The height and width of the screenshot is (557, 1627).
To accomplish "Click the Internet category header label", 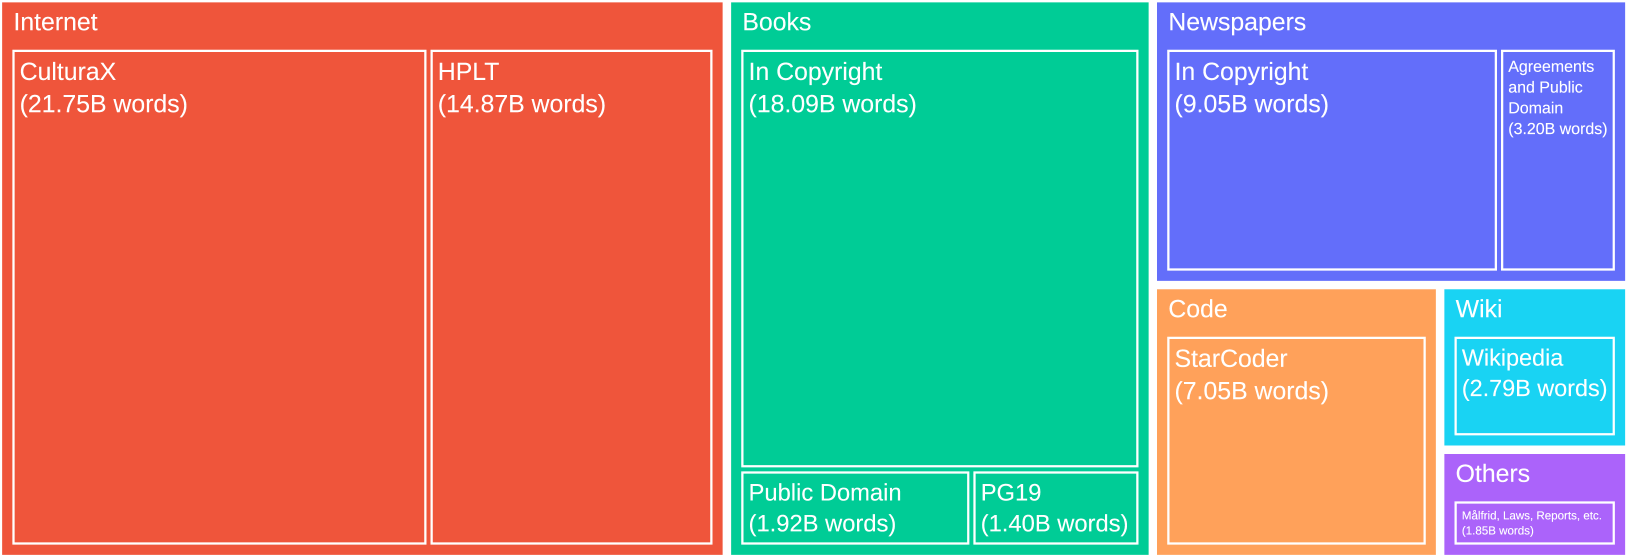I will [x=56, y=23].
